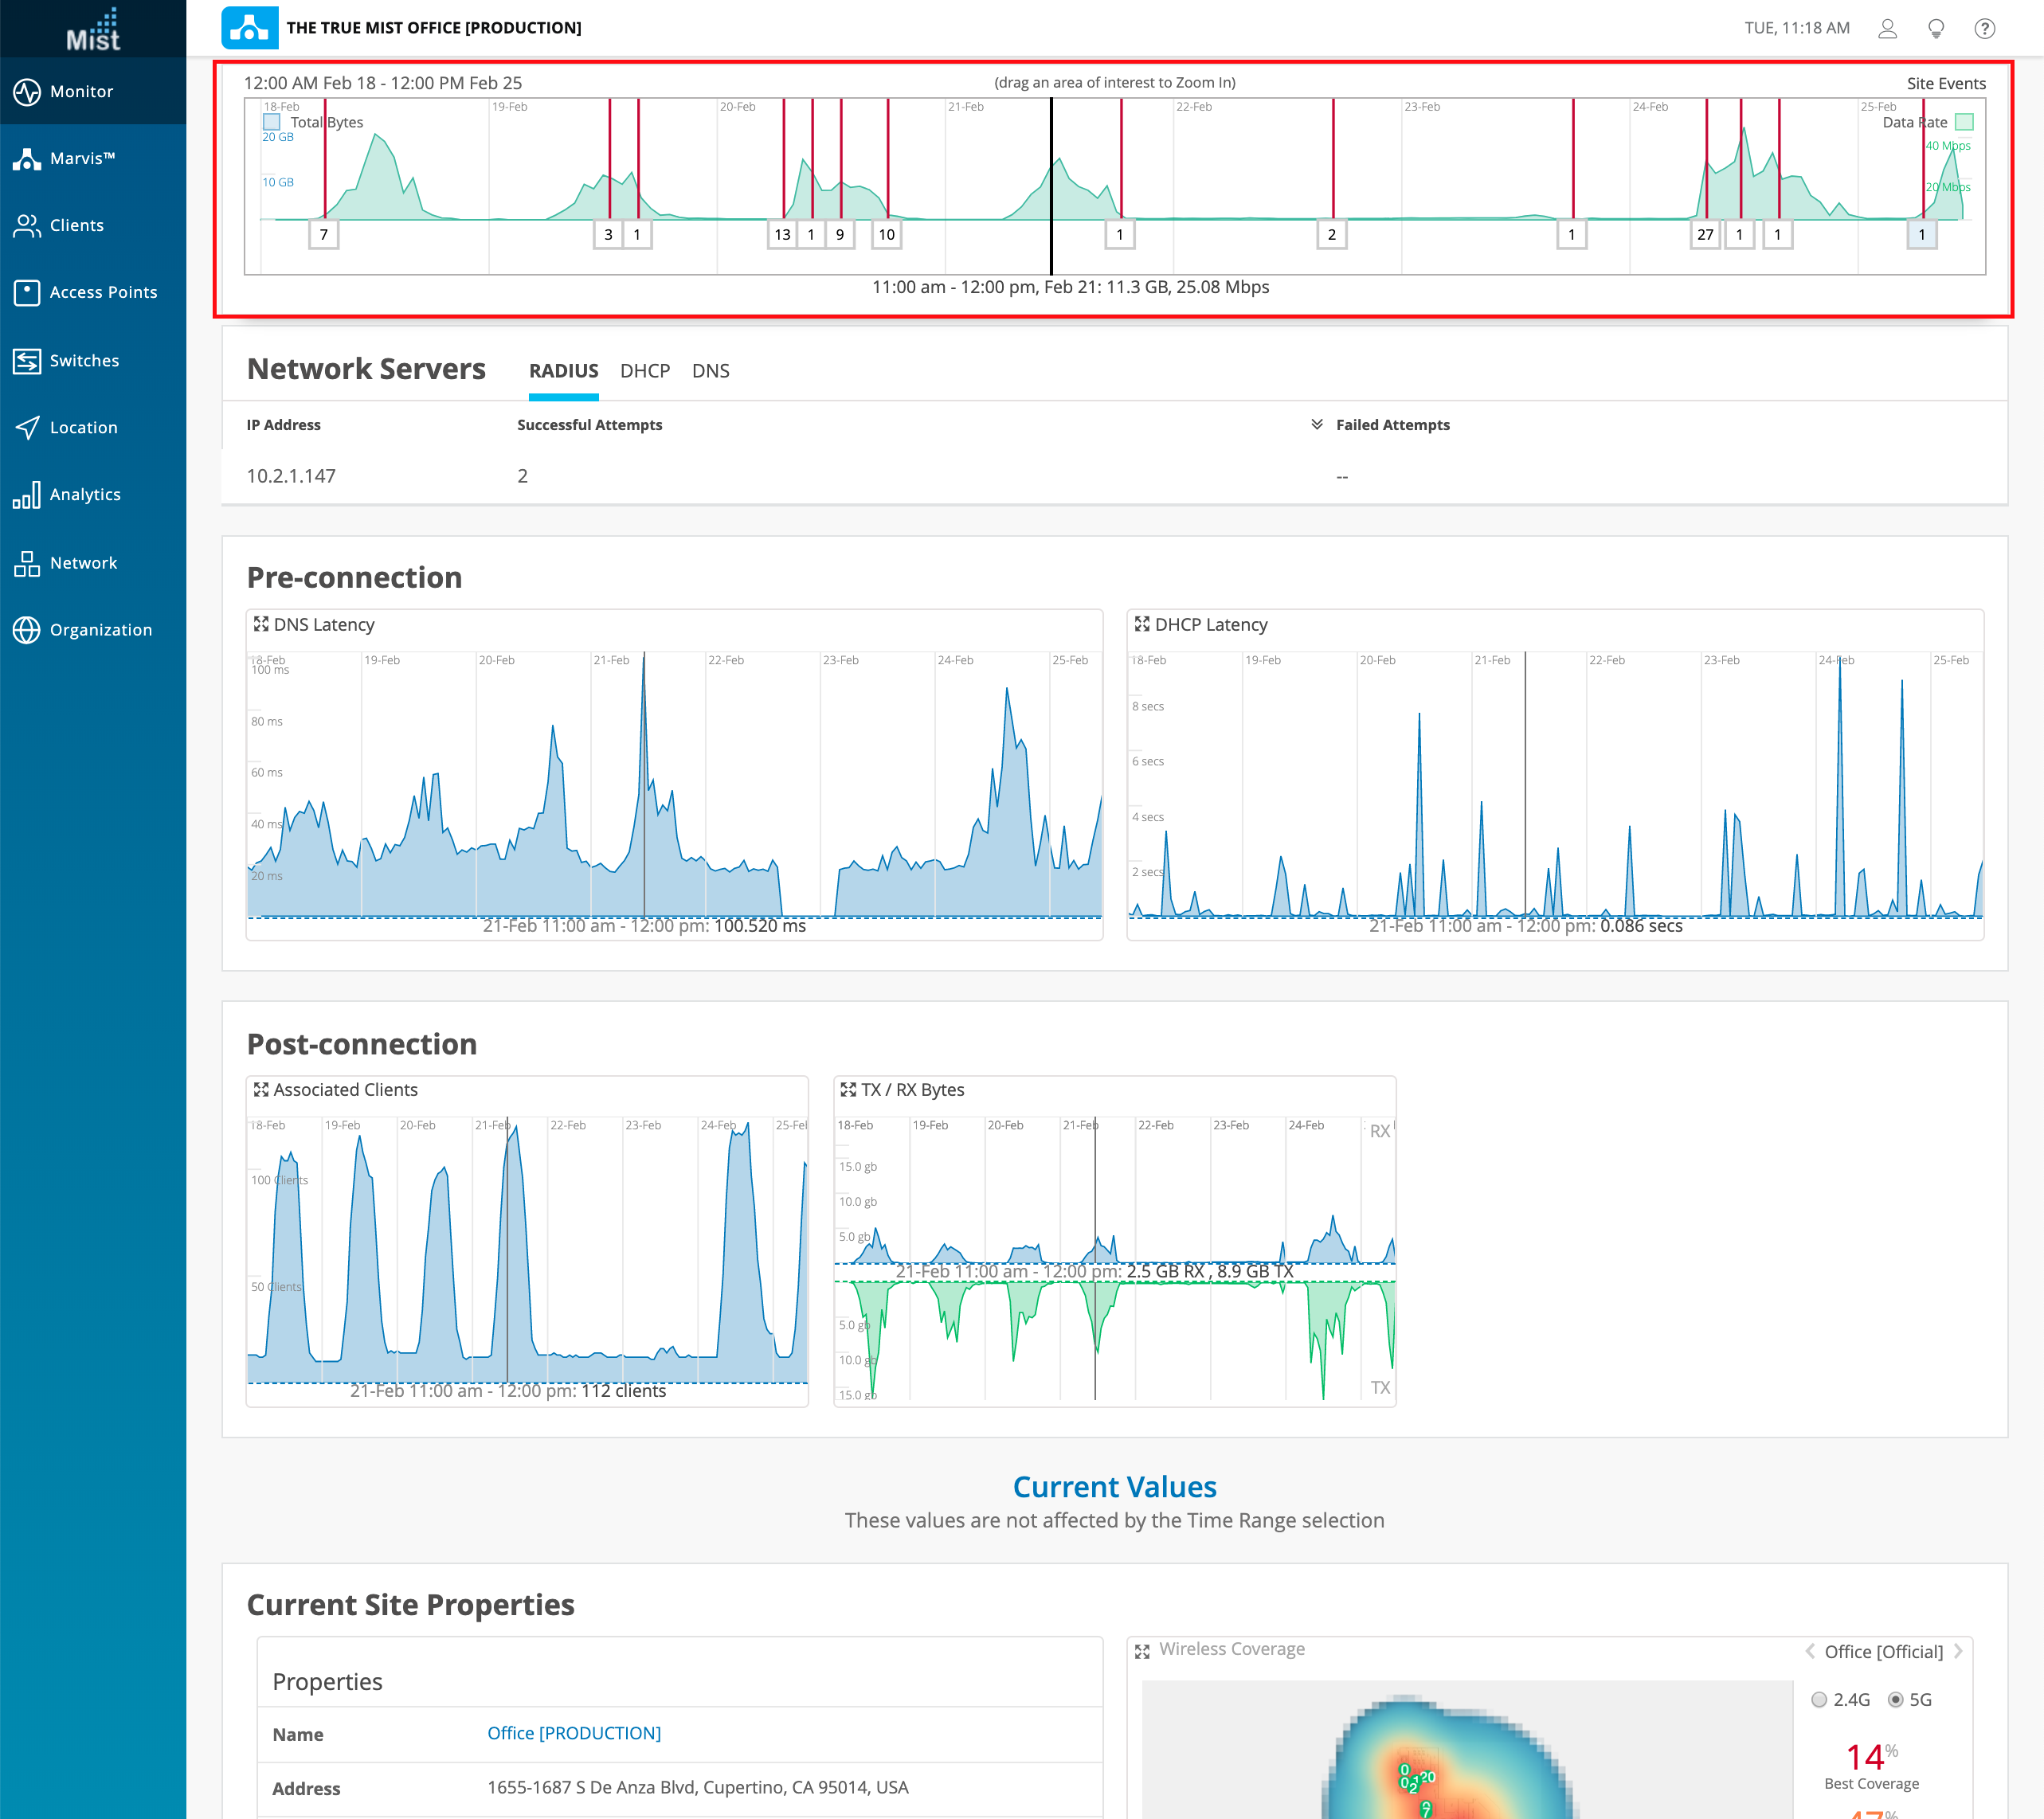Click the Clients sidebar icon
Image resolution: width=2044 pixels, height=1819 pixels.
pos(27,225)
